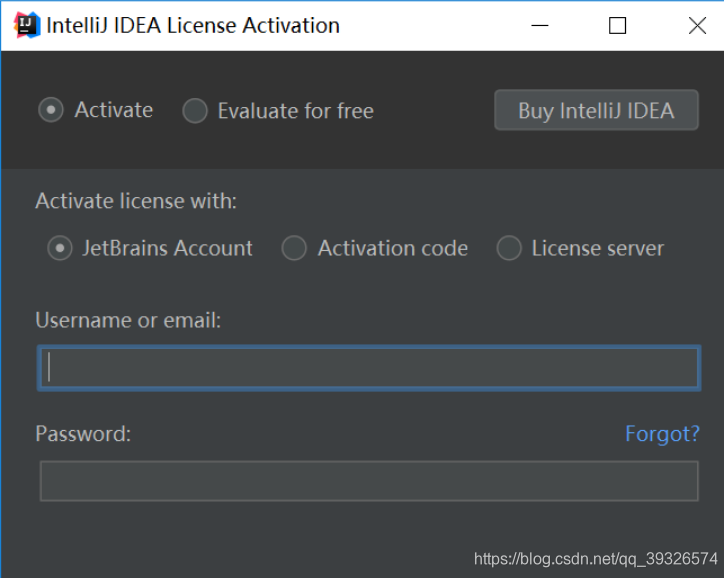Click into the Password field

(x=369, y=481)
